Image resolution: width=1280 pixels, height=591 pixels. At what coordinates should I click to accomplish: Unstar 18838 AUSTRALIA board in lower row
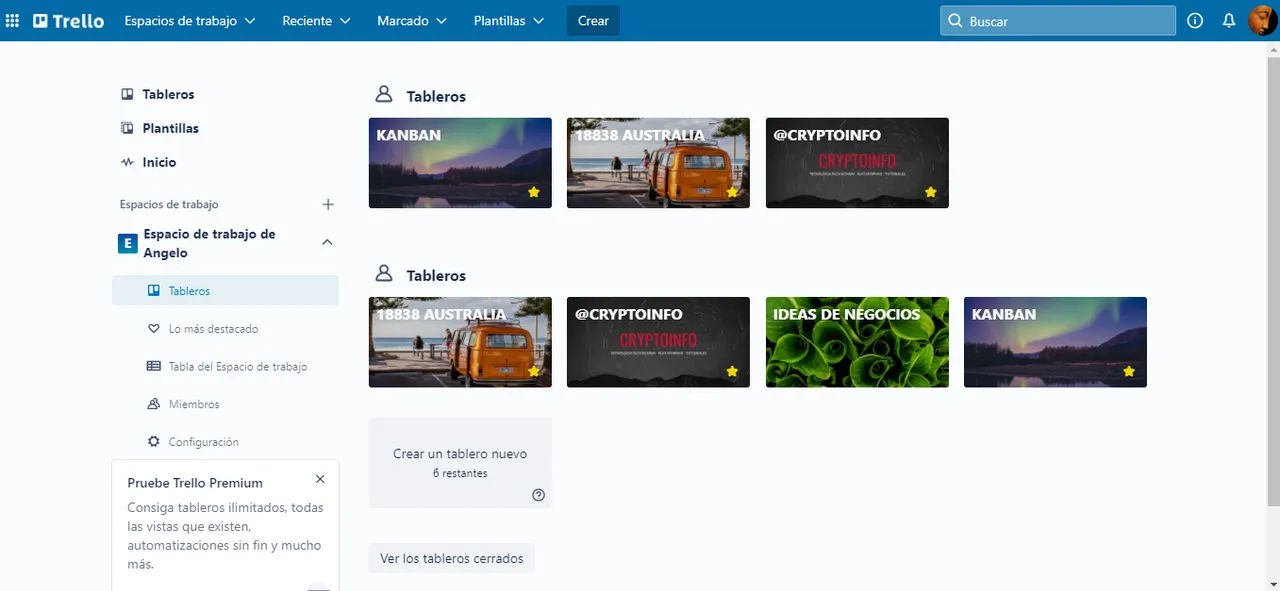pos(534,371)
